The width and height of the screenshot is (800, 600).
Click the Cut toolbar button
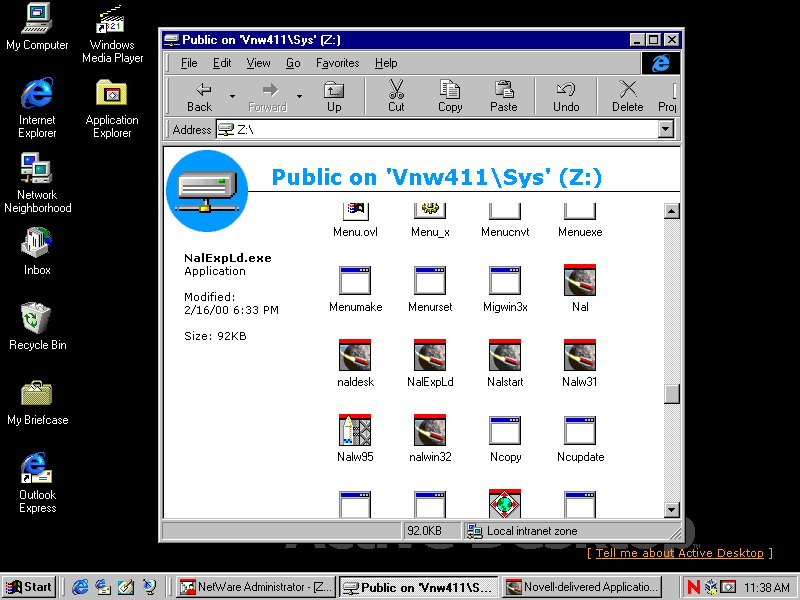pos(396,96)
